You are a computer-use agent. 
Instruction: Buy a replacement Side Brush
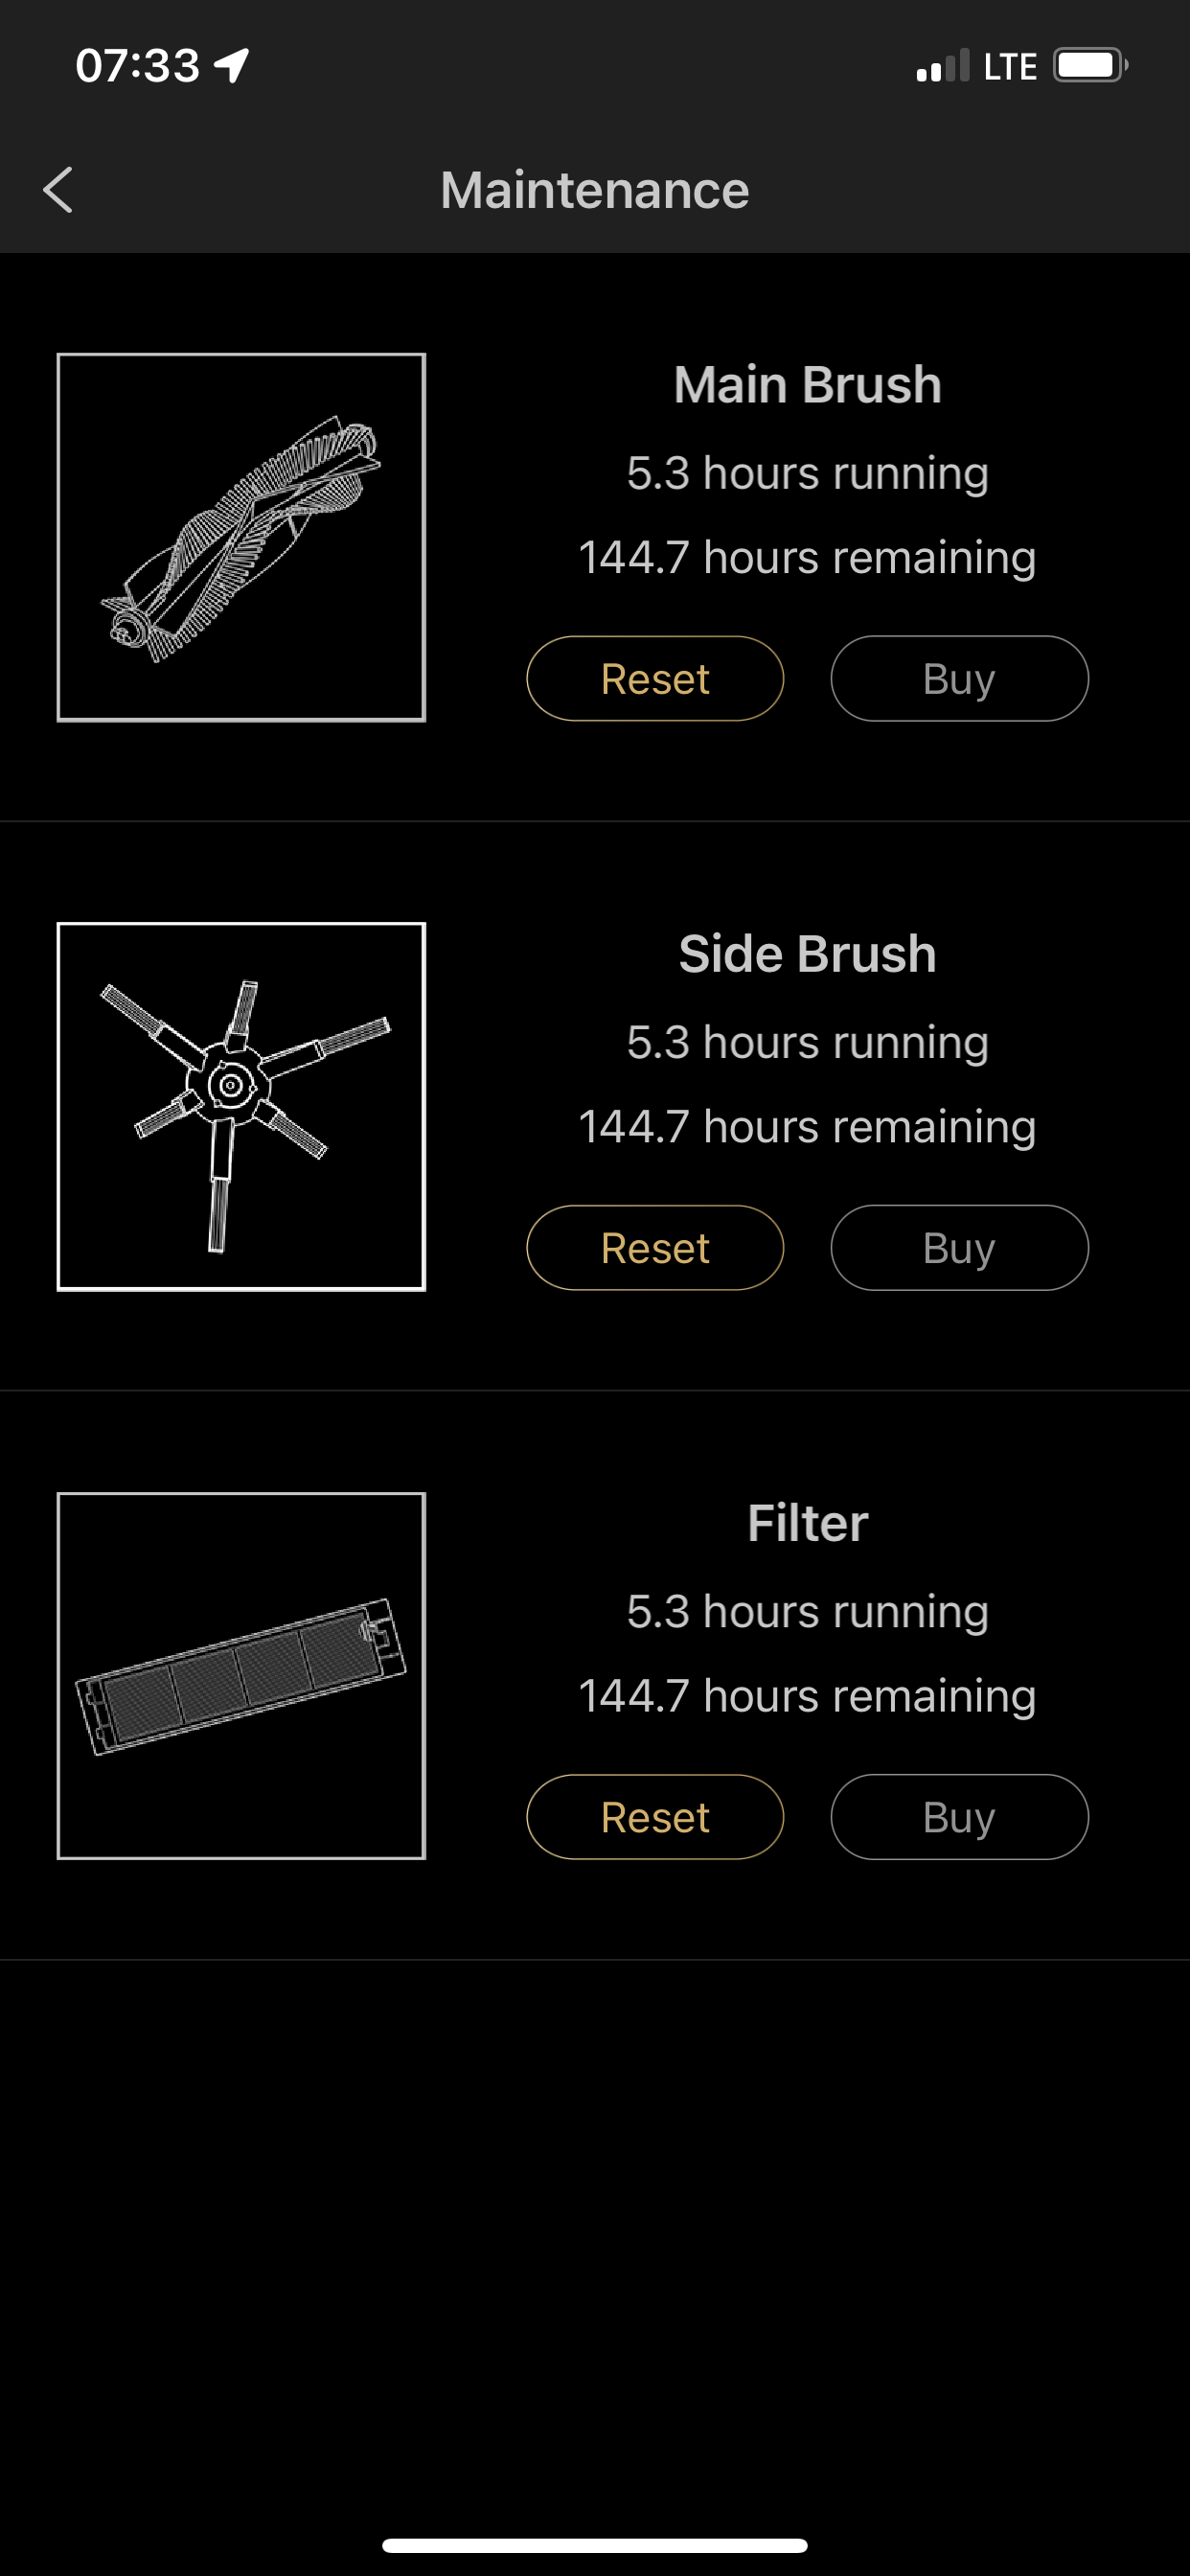tap(959, 1248)
